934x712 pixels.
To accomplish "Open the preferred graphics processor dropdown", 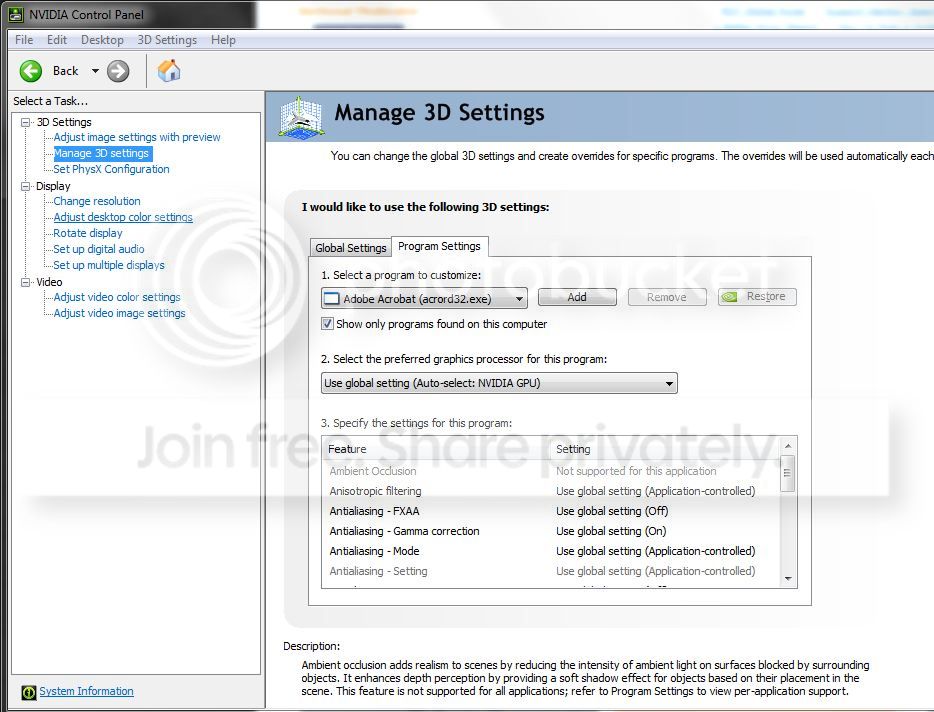I will click(x=669, y=383).
